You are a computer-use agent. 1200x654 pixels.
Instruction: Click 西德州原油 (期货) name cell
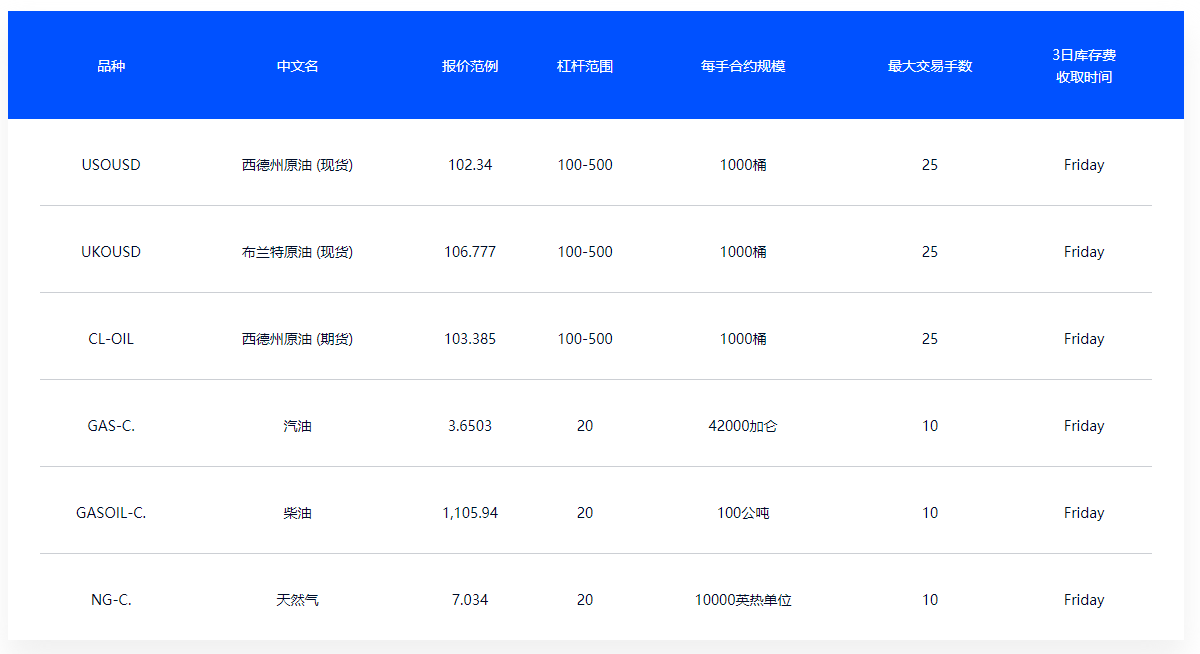pyautogui.click(x=298, y=339)
